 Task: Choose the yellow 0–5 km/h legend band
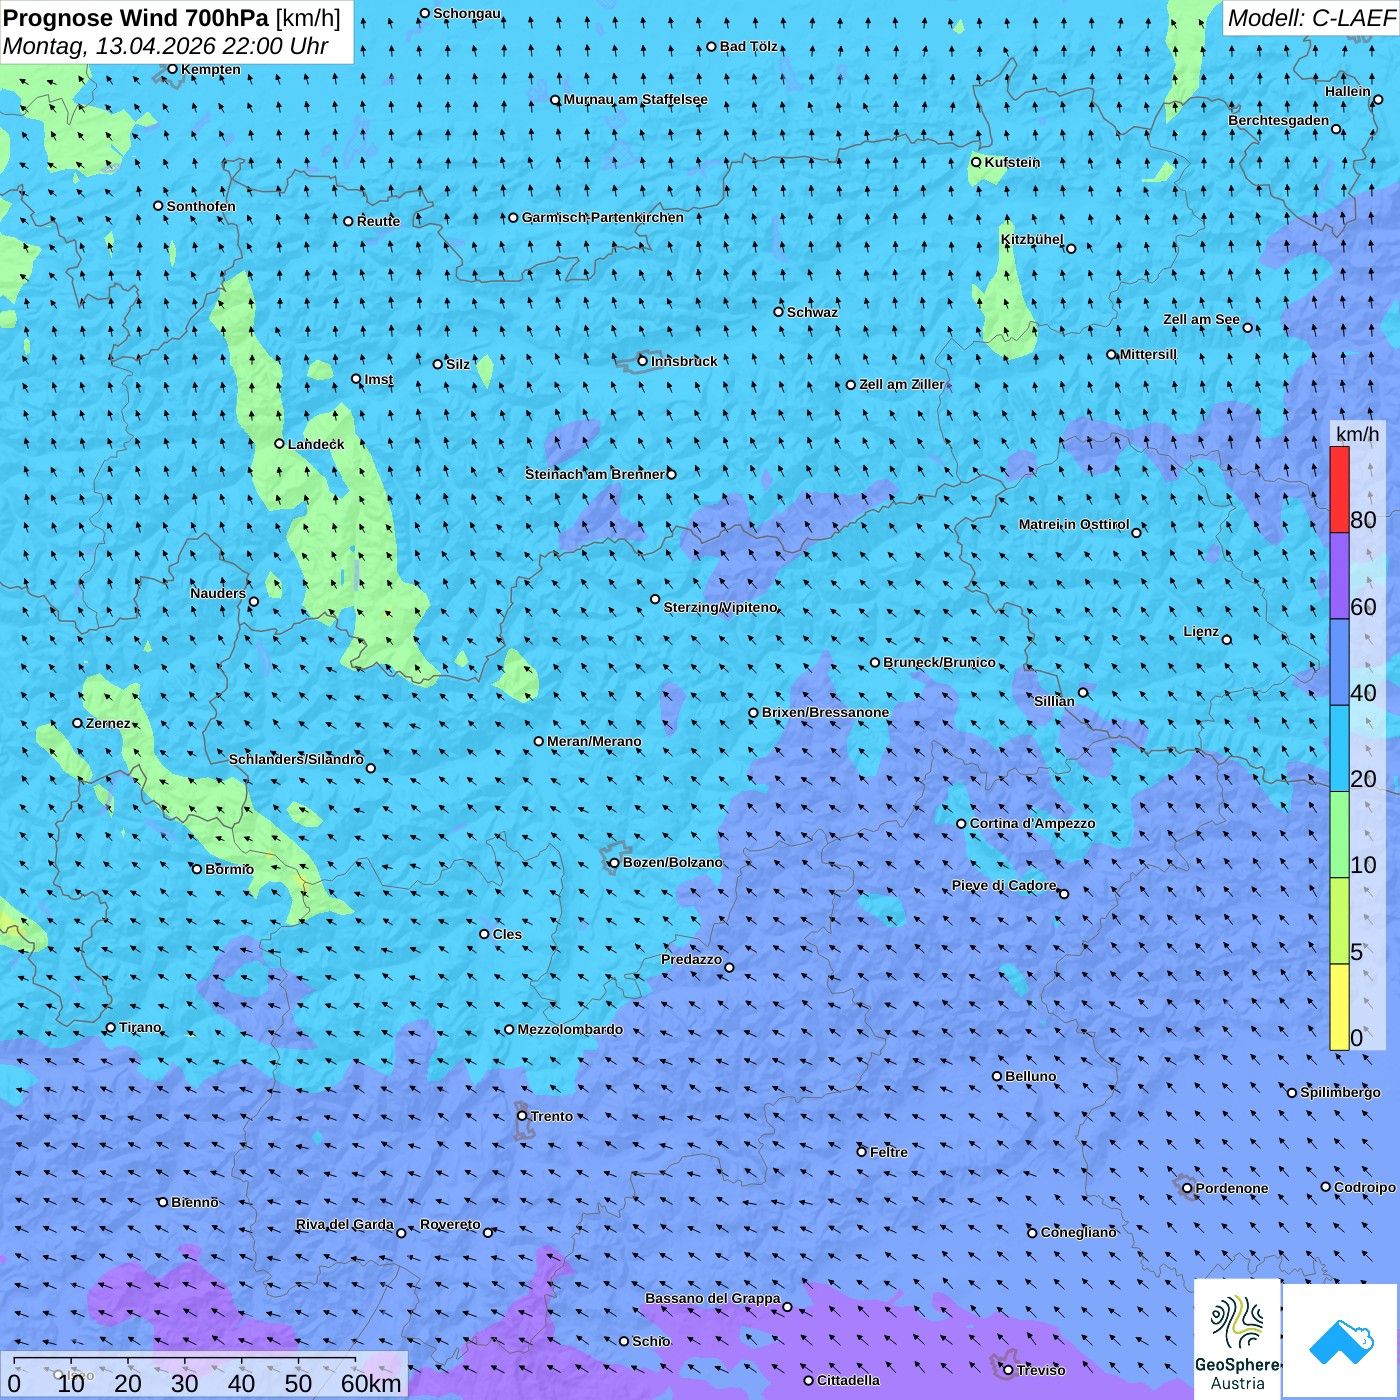coord(1339,1007)
